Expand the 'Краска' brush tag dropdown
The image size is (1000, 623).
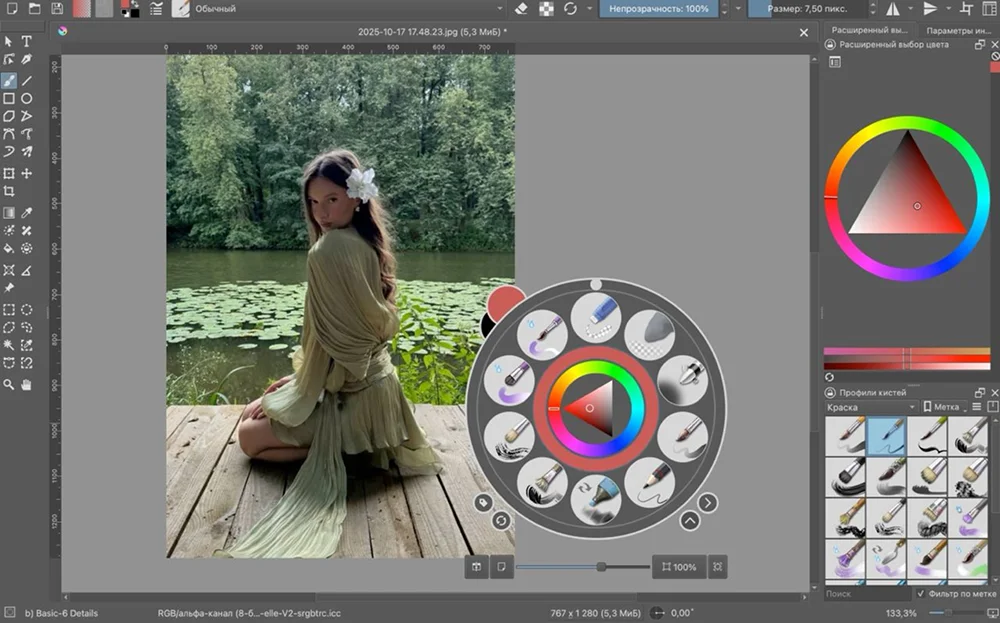(x=870, y=407)
